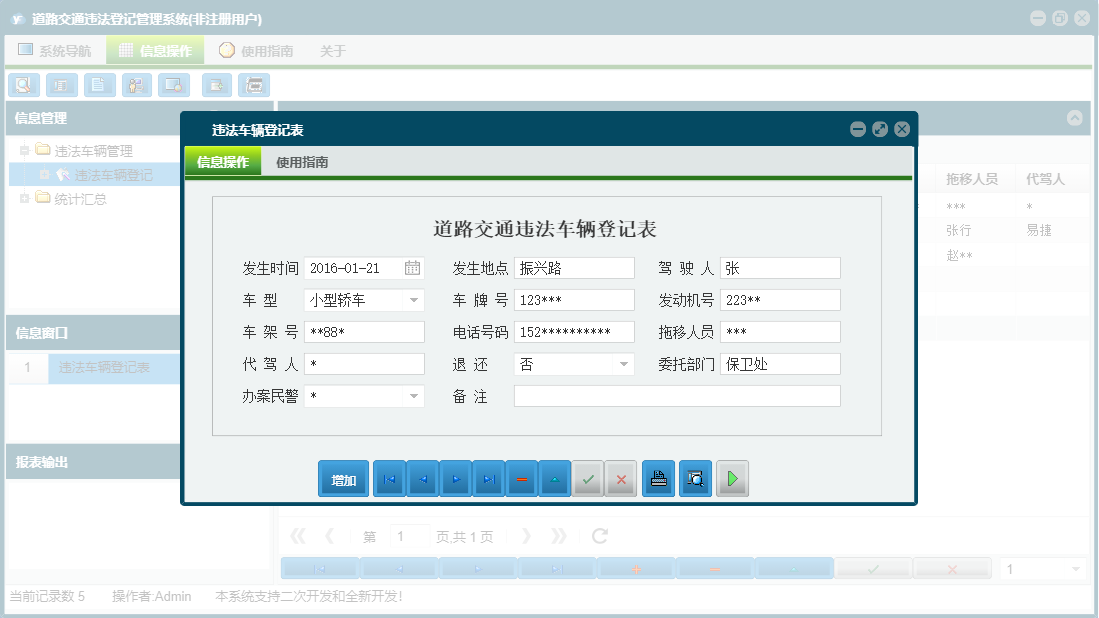Viewport: 1099px width, 618px height.
Task: Select the search magnifier icon on the toolbar
Action: (23, 85)
